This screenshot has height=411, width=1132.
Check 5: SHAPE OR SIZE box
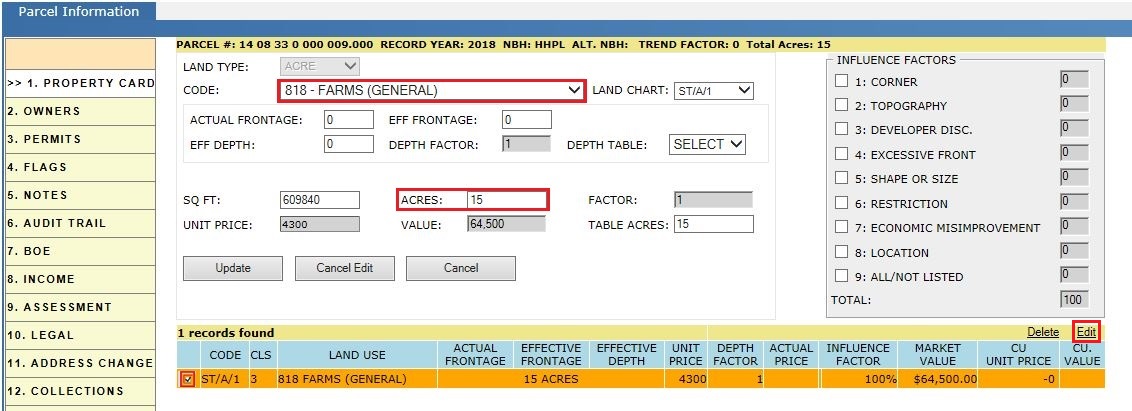click(841, 178)
